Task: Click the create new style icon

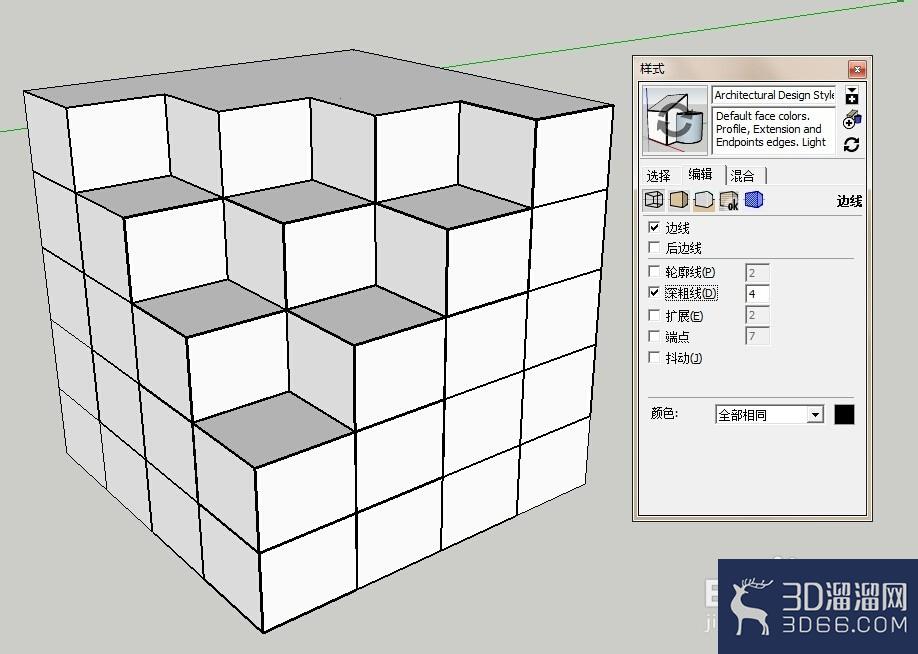Action: 852,120
